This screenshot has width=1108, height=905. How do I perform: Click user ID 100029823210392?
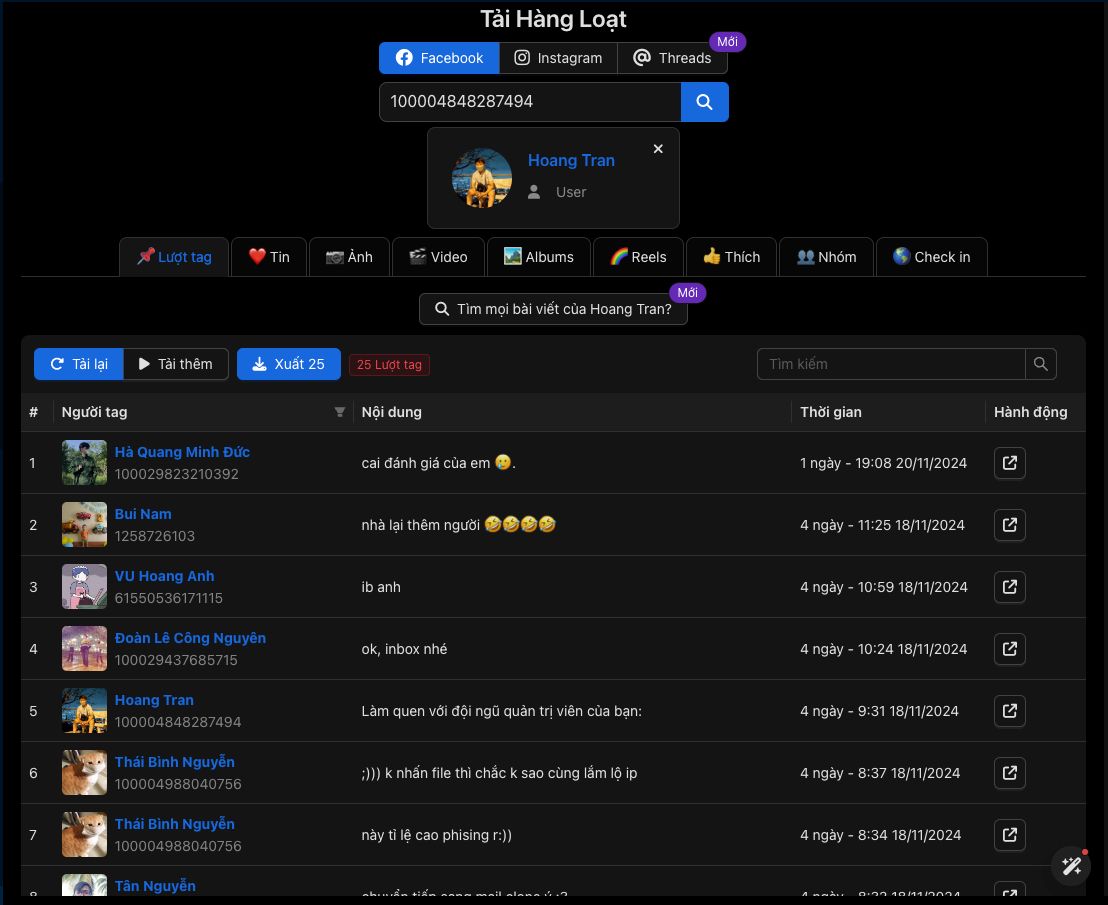point(177,474)
